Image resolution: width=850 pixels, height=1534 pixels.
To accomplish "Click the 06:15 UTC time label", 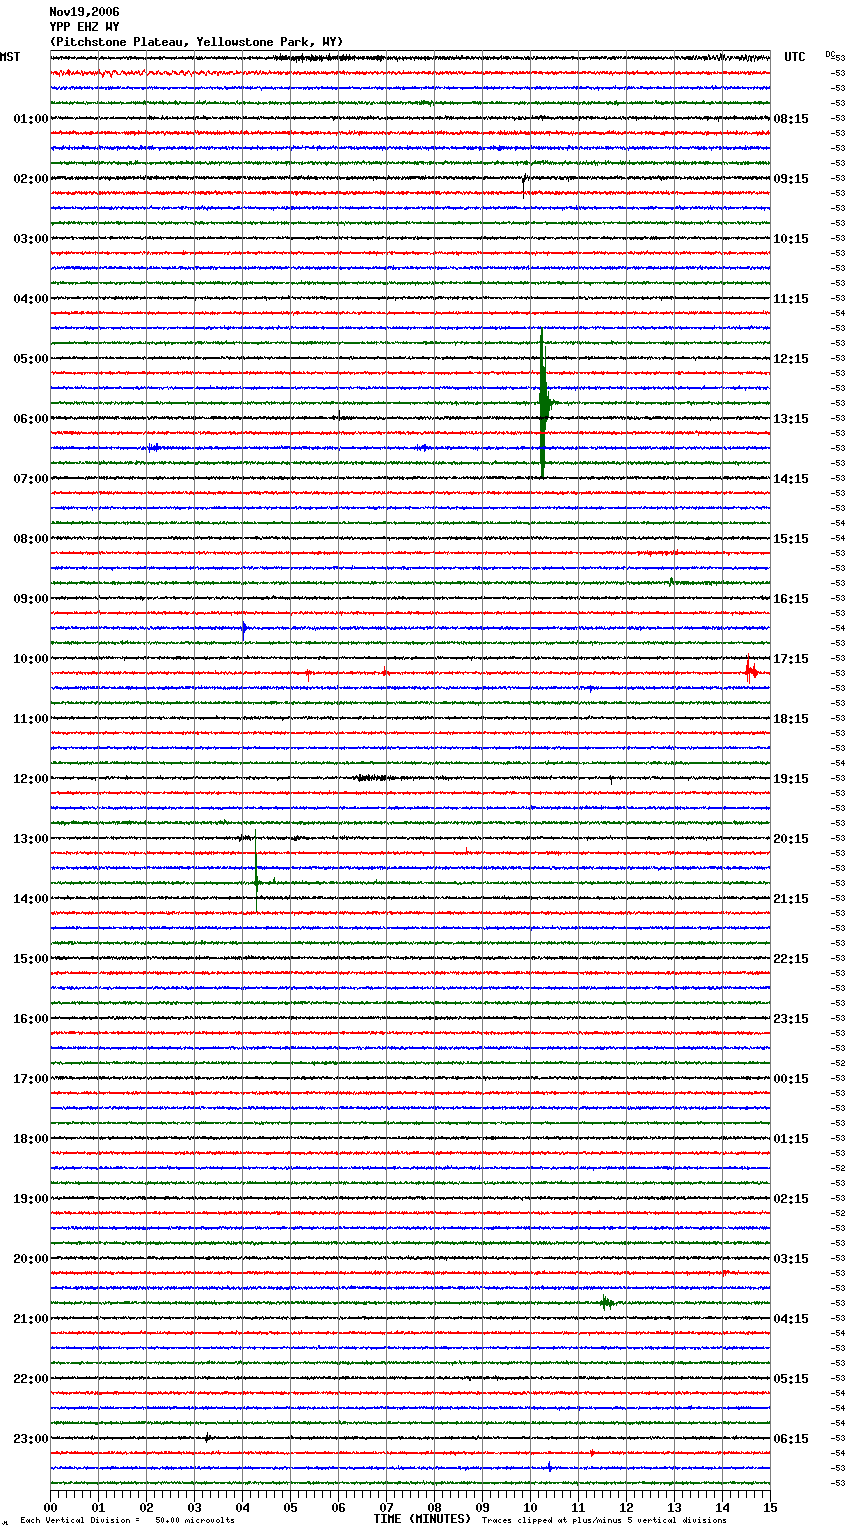I will coord(791,1439).
